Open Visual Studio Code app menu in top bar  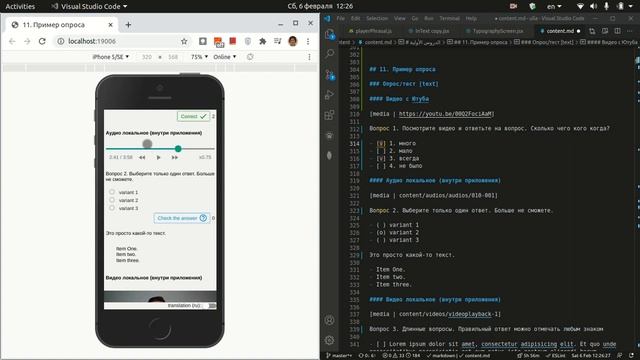point(89,6)
